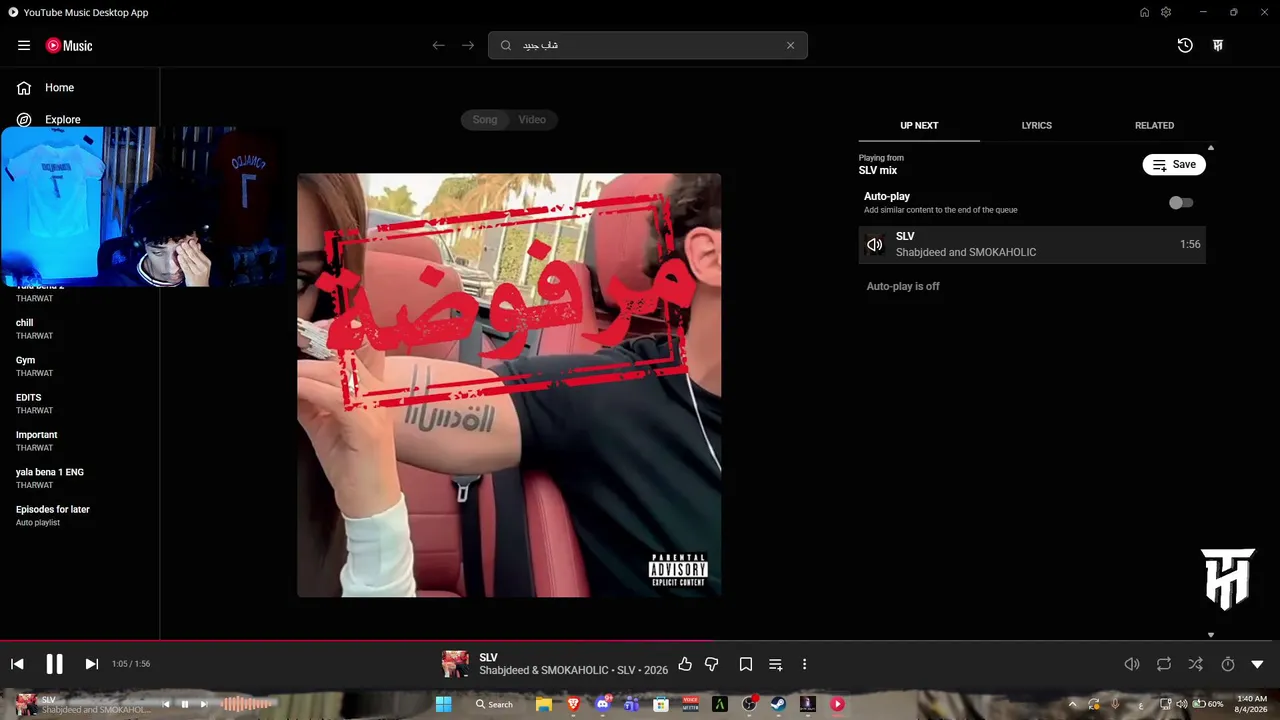Open the sleep timer
1280x720 pixels.
(1228, 664)
